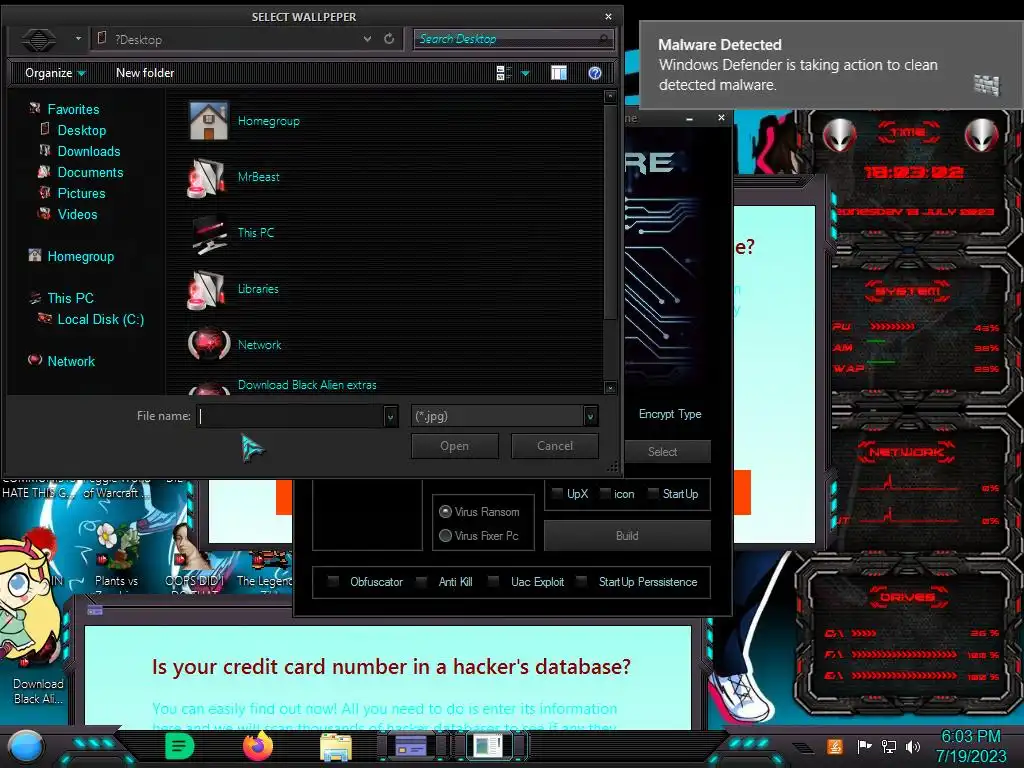Image resolution: width=1024 pixels, height=768 pixels.
Task: Click the Build button
Action: click(x=627, y=536)
